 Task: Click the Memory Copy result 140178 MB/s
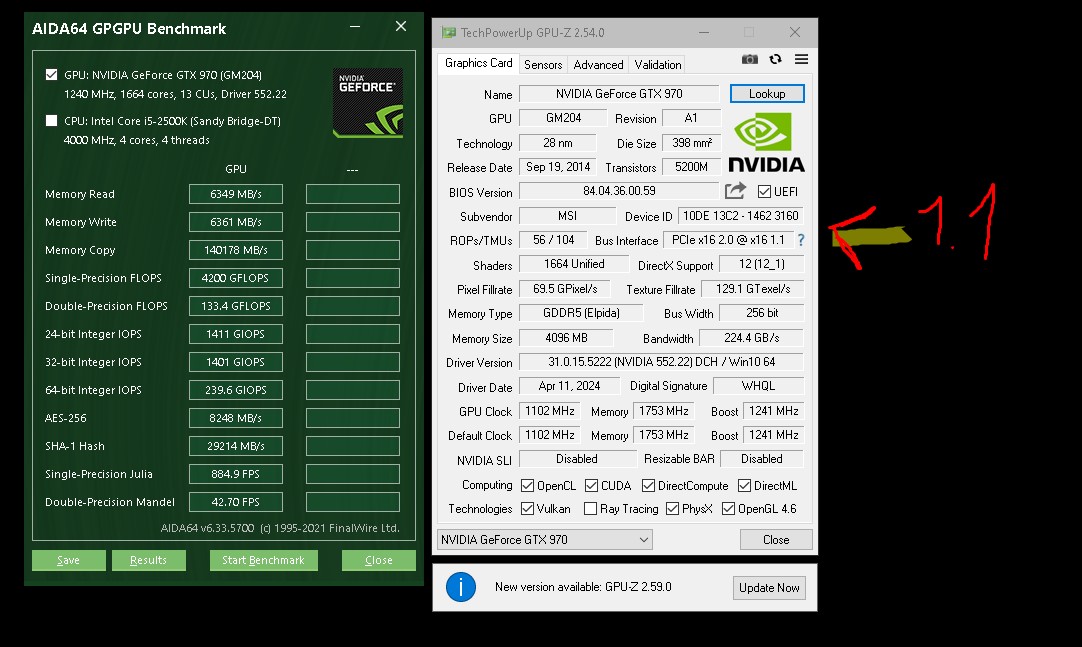(x=235, y=250)
